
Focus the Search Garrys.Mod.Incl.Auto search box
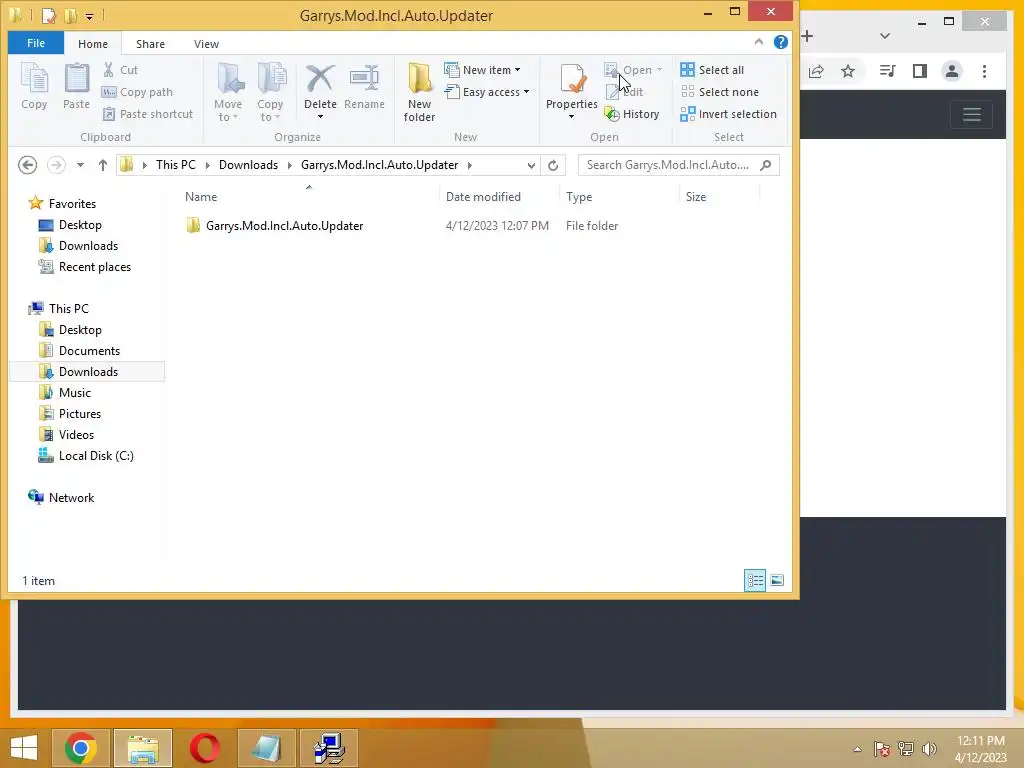(679, 165)
